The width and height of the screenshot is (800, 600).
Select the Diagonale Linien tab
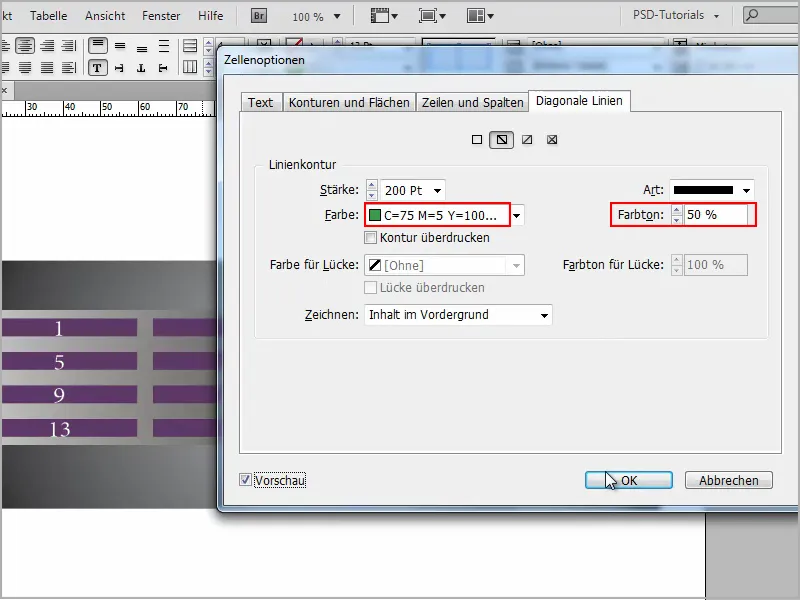pos(579,101)
